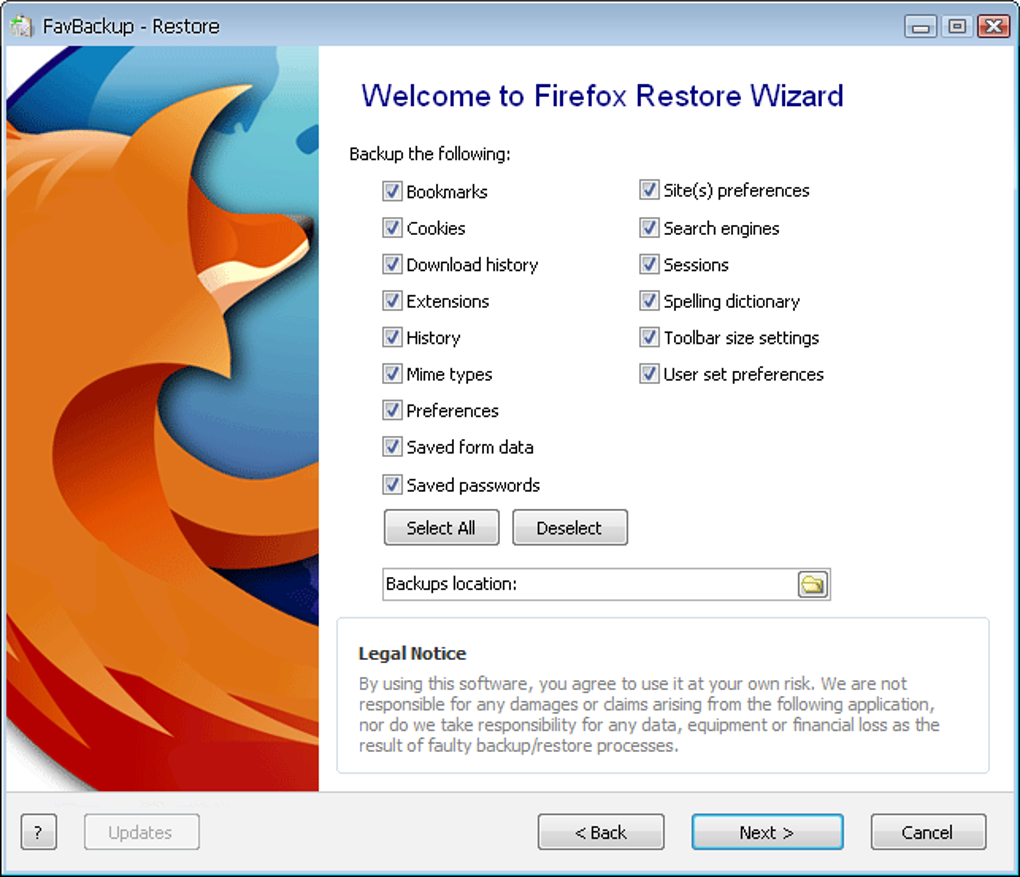Toggle the Sessions checkbox
The image size is (1020, 877).
tap(649, 264)
